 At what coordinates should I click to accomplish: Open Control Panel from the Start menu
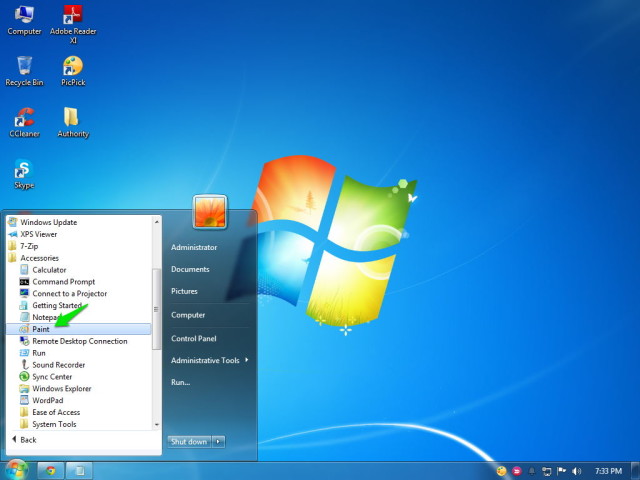(x=193, y=338)
